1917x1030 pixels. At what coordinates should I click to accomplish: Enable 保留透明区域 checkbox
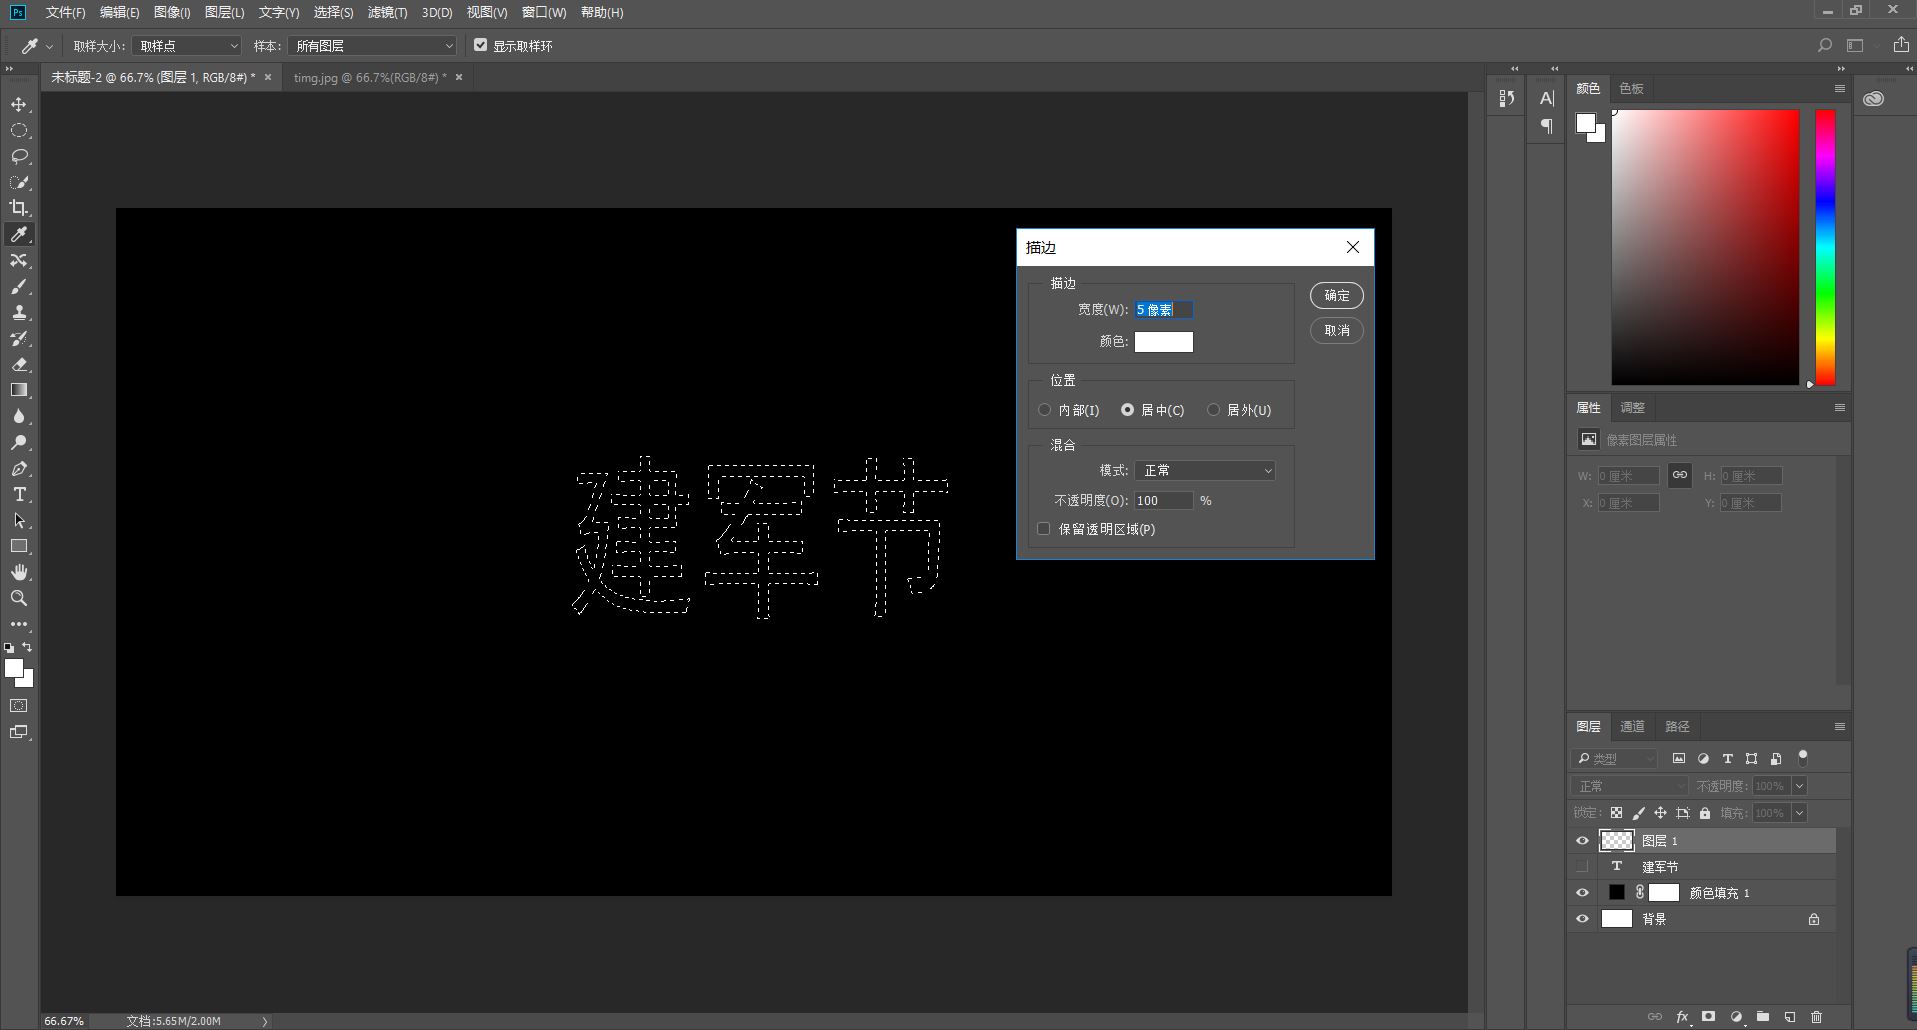pyautogui.click(x=1044, y=529)
